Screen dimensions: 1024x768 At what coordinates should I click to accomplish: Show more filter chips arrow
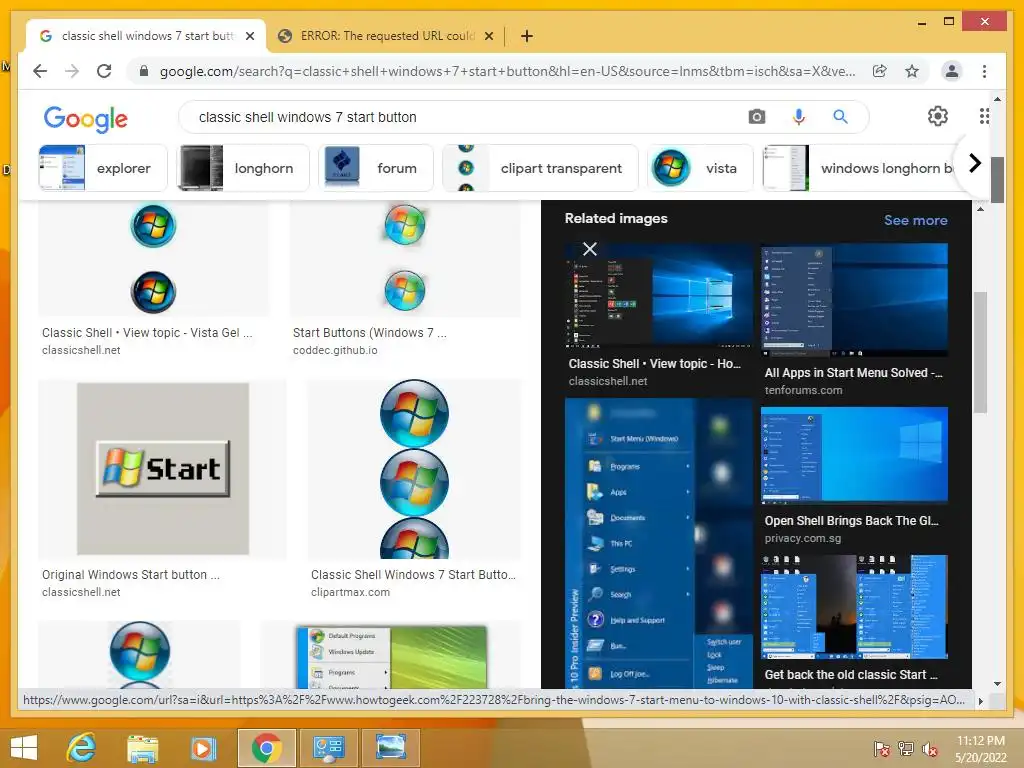[x=974, y=163]
